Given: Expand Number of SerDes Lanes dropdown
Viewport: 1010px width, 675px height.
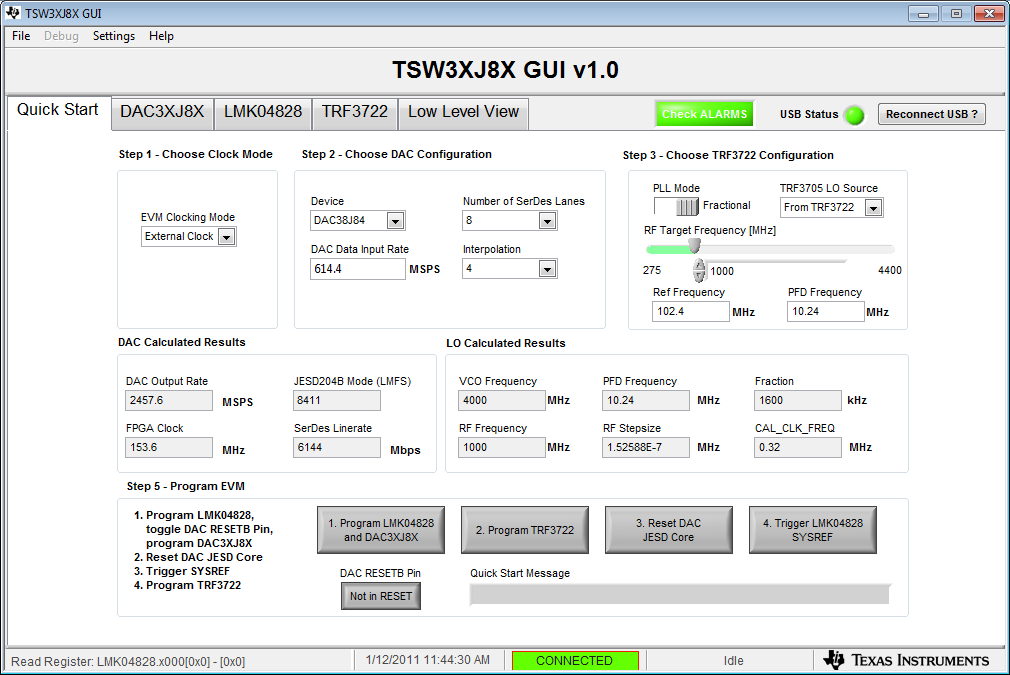Looking at the screenshot, I should tap(548, 221).
